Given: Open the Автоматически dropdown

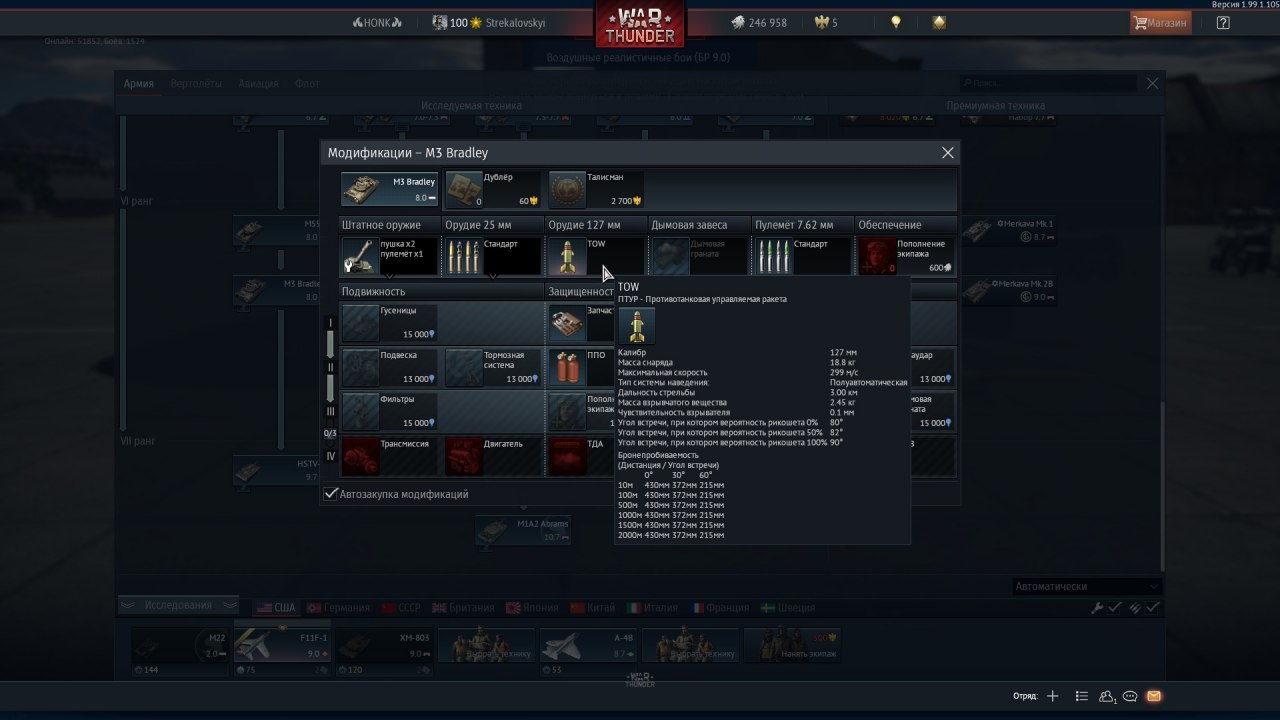Looking at the screenshot, I should tap(1086, 586).
